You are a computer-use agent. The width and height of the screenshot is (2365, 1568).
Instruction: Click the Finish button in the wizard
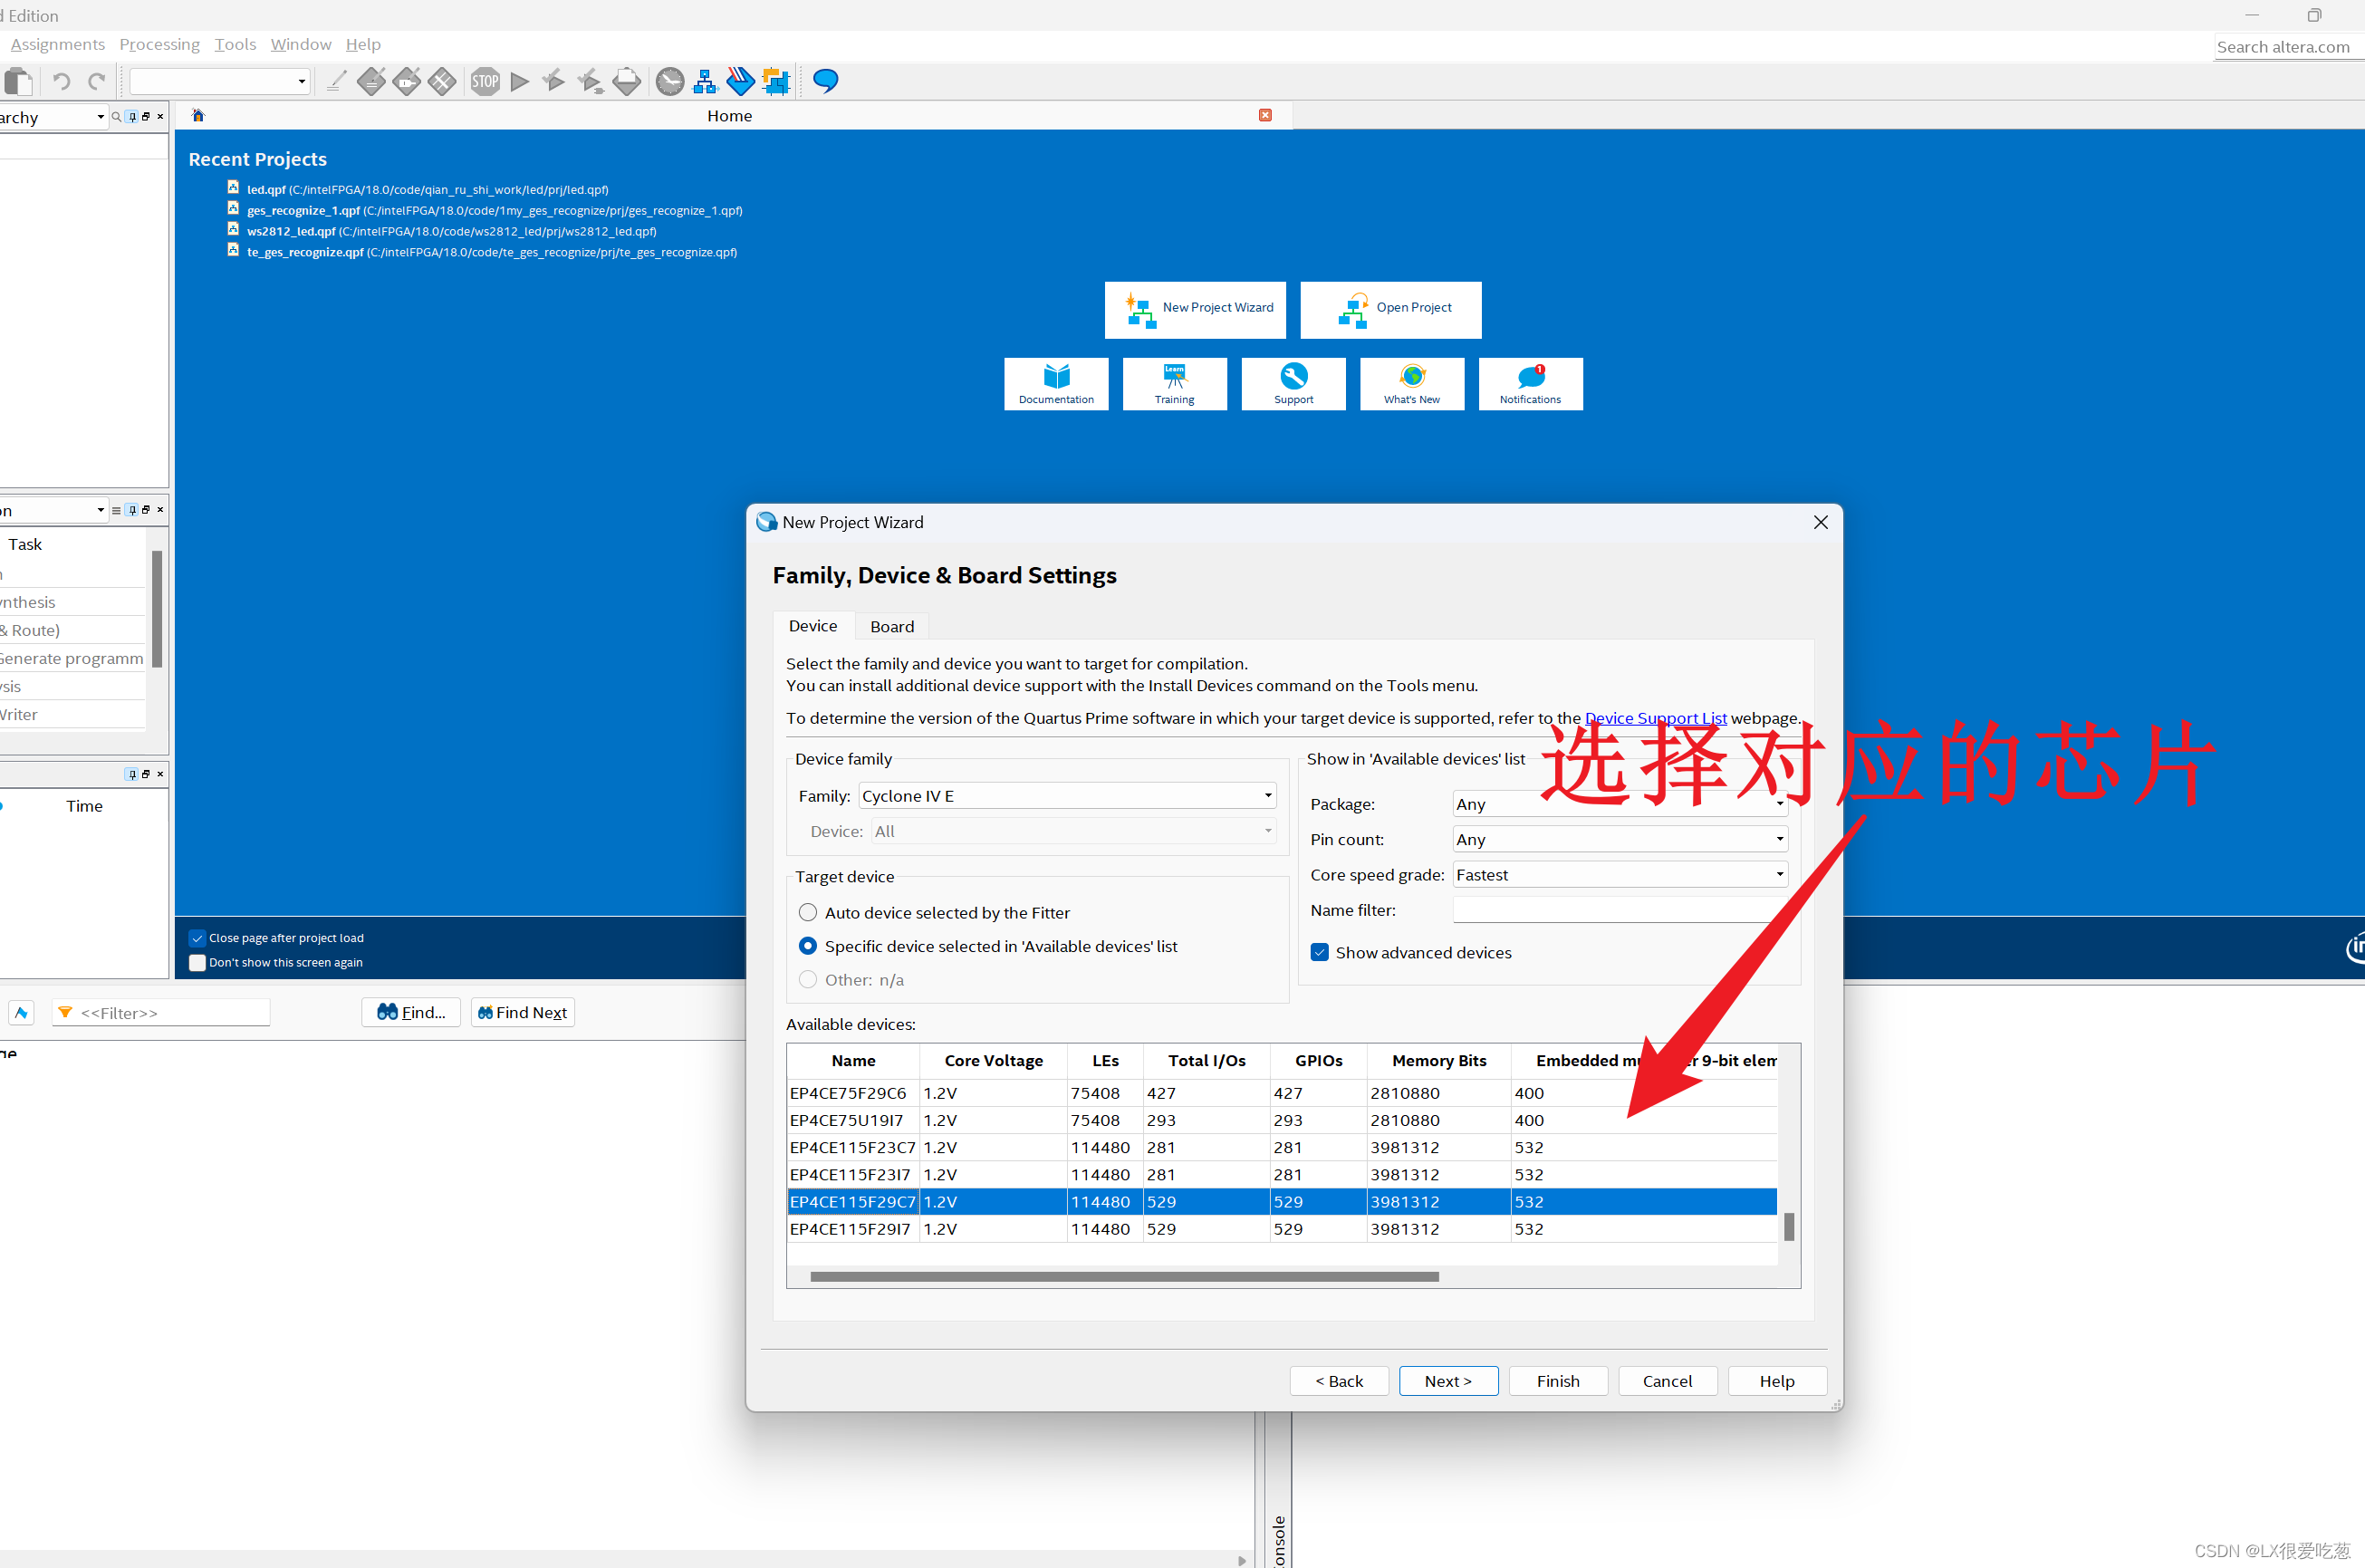[x=1558, y=1381]
